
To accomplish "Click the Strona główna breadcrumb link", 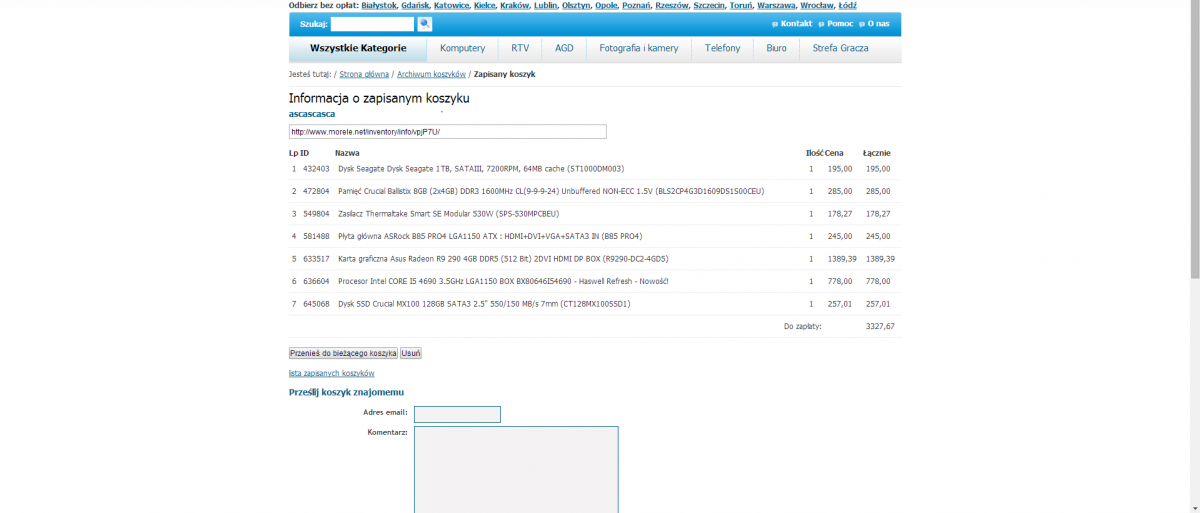I will [363, 75].
